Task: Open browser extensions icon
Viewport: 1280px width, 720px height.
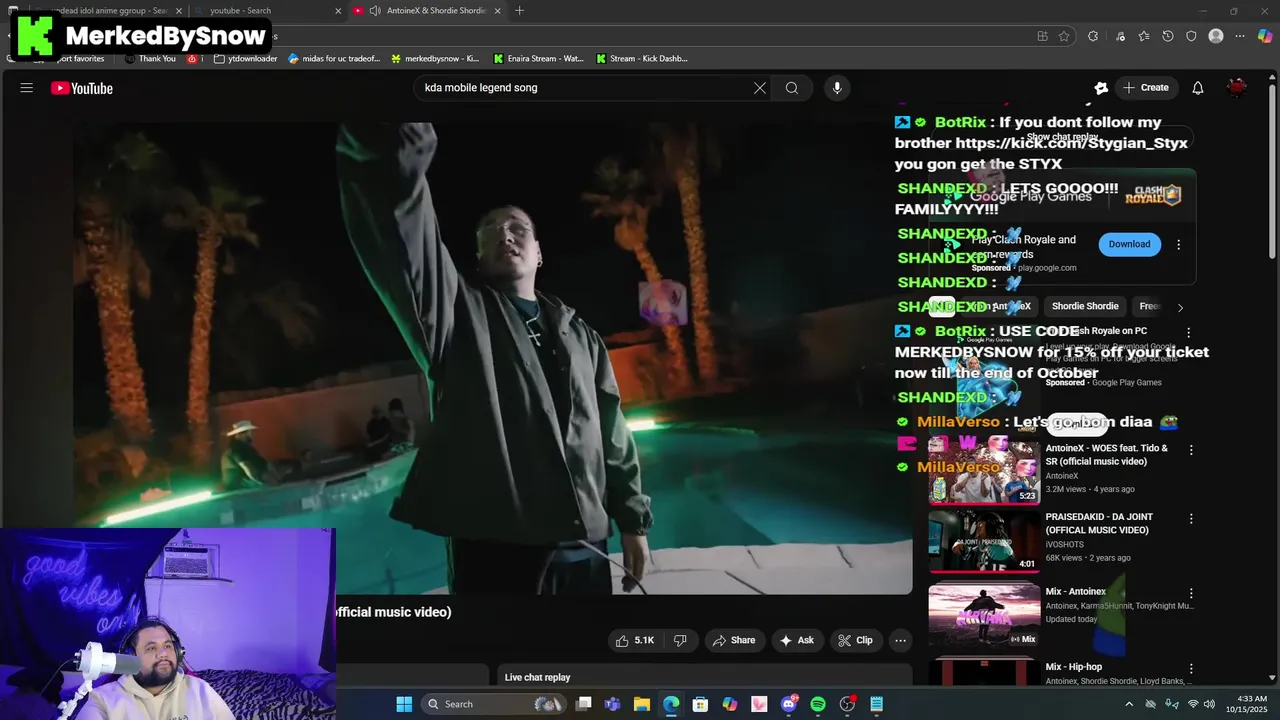Action: (x=1093, y=36)
